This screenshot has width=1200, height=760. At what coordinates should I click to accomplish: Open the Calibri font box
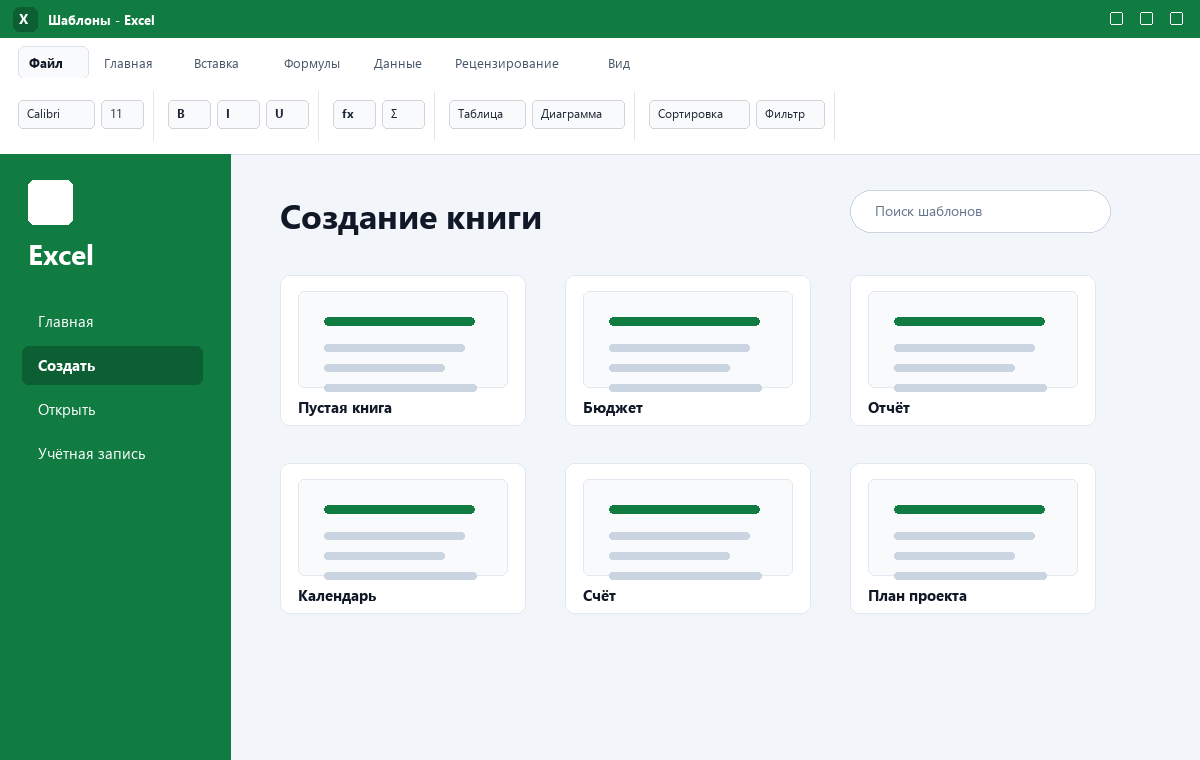point(56,114)
